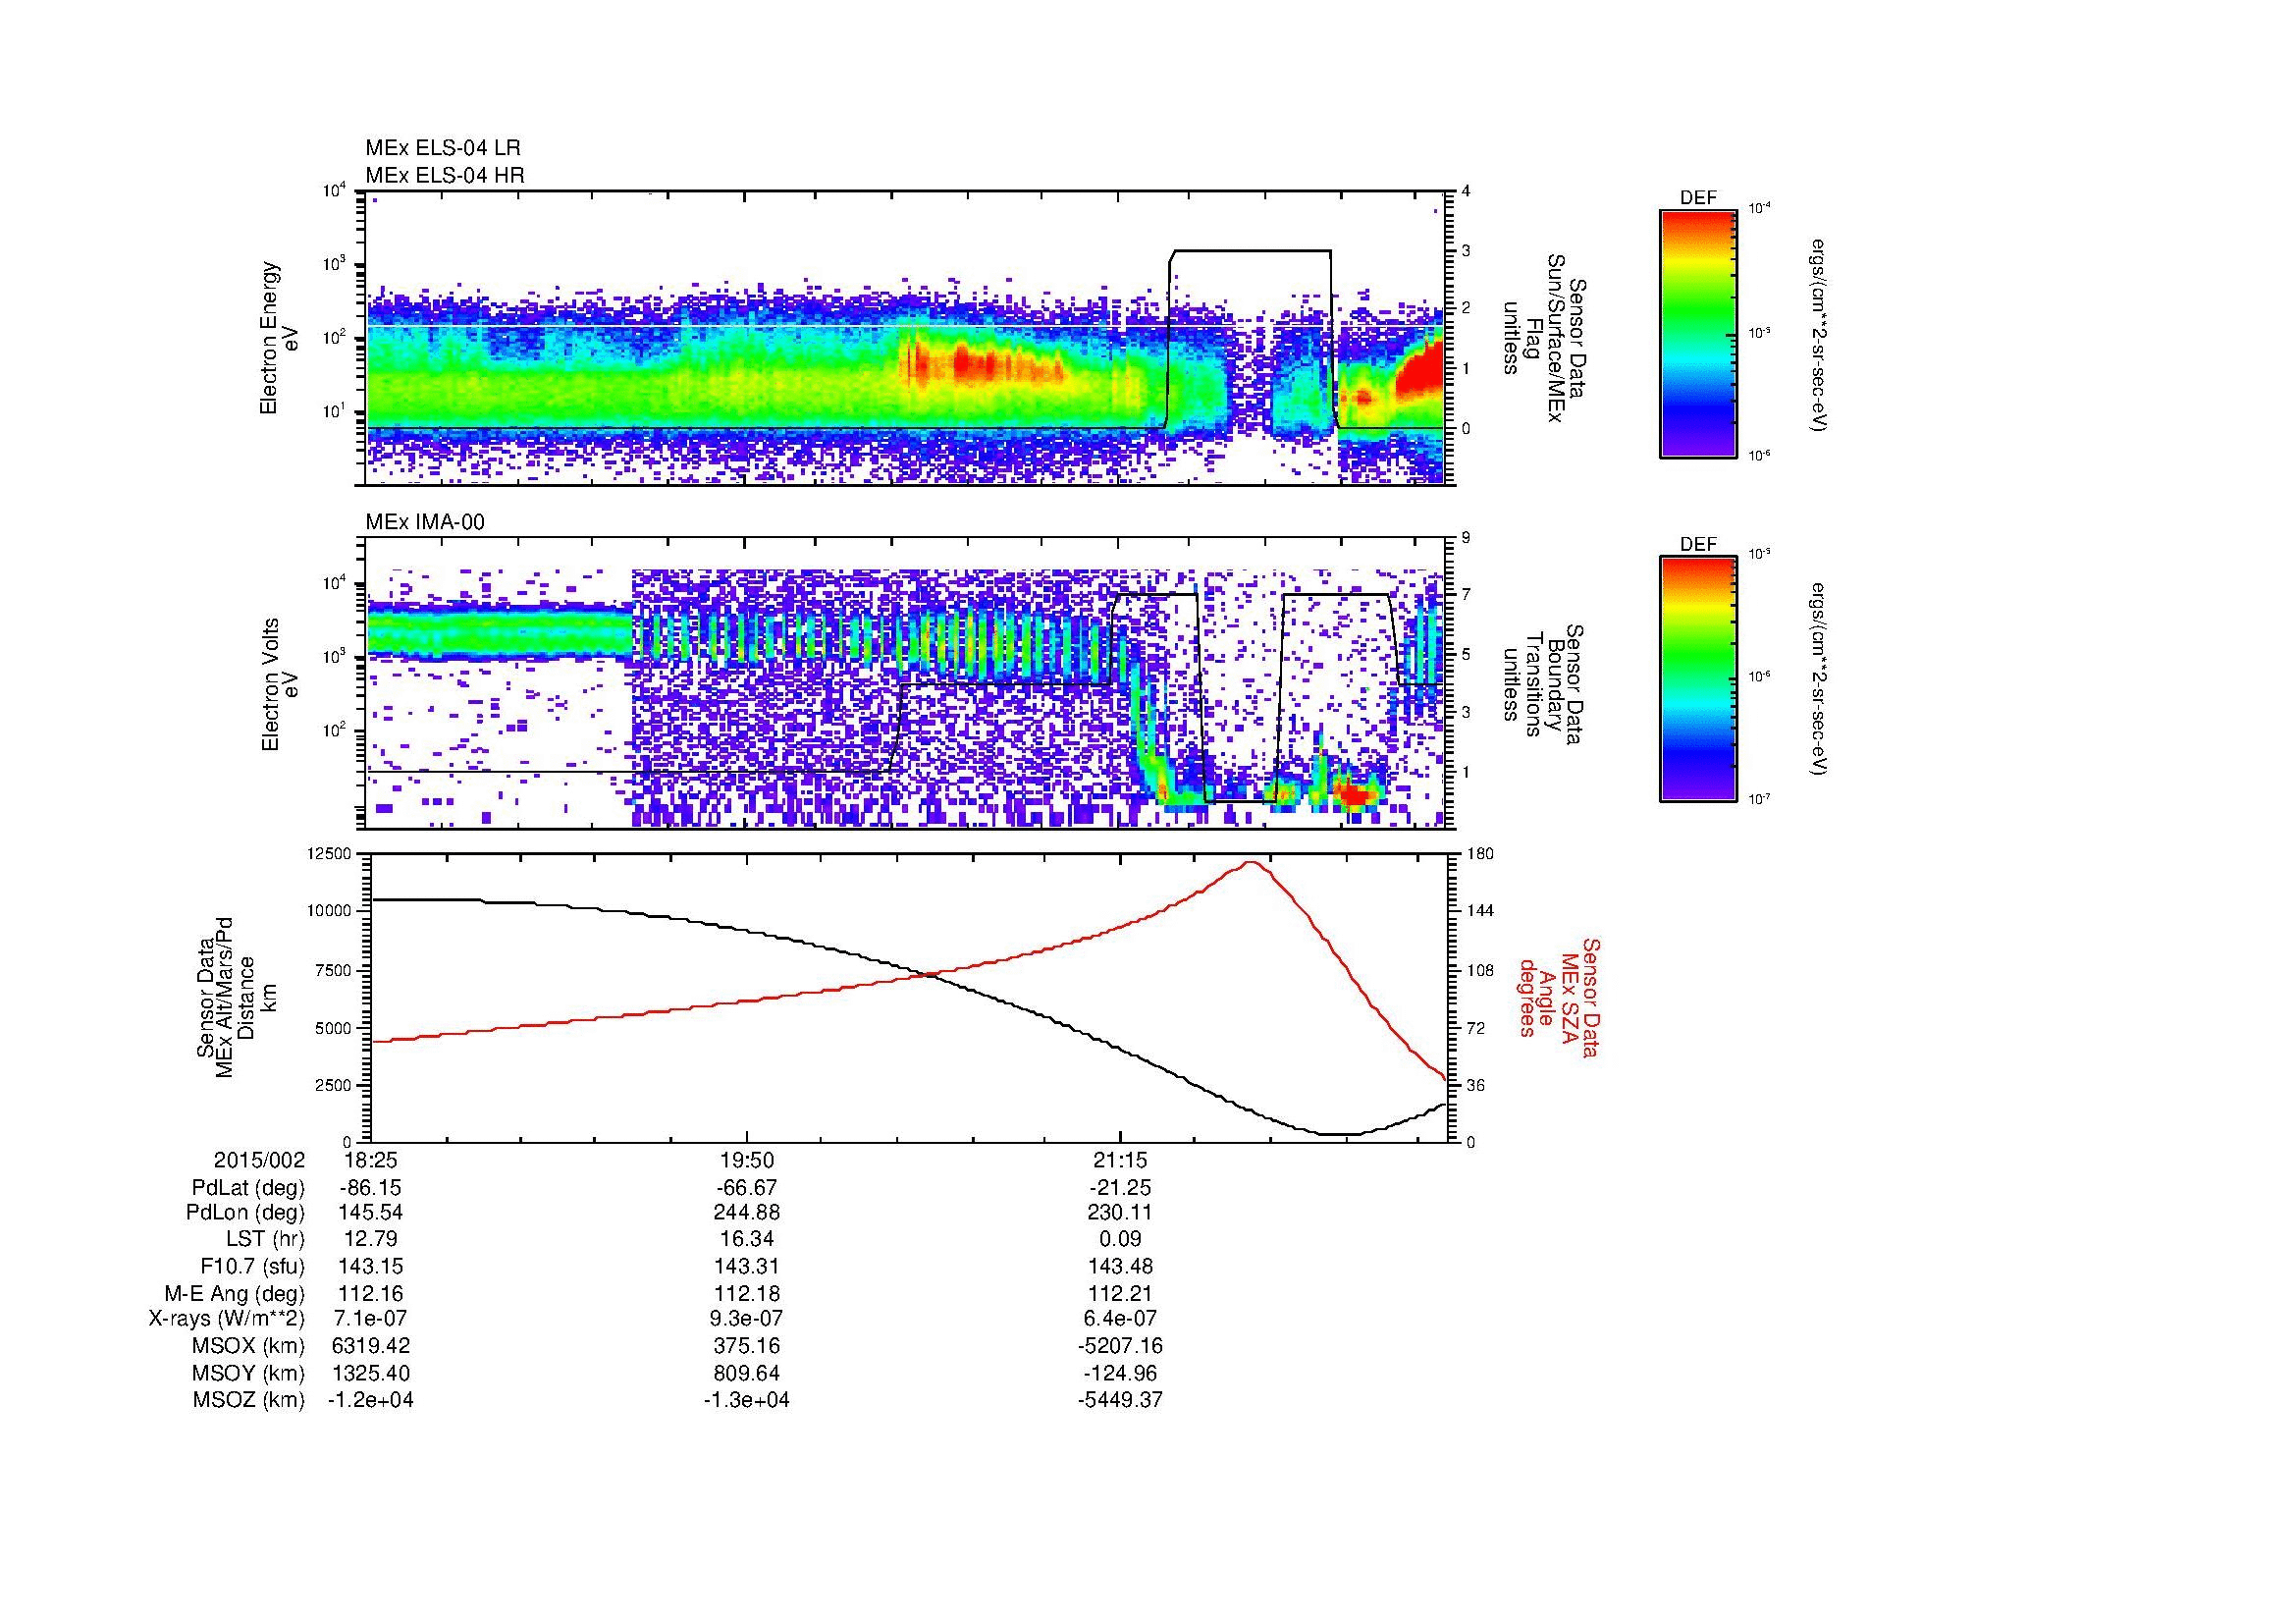
Task: Click MSOX value -5207.16
Action: point(1120,1346)
